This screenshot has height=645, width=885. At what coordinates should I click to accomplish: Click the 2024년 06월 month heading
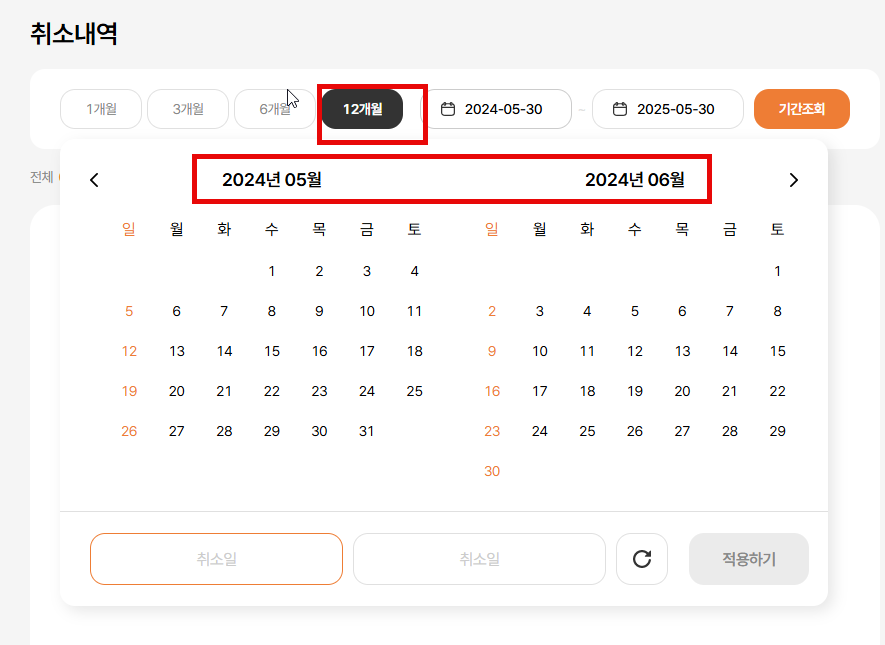pyautogui.click(x=635, y=180)
